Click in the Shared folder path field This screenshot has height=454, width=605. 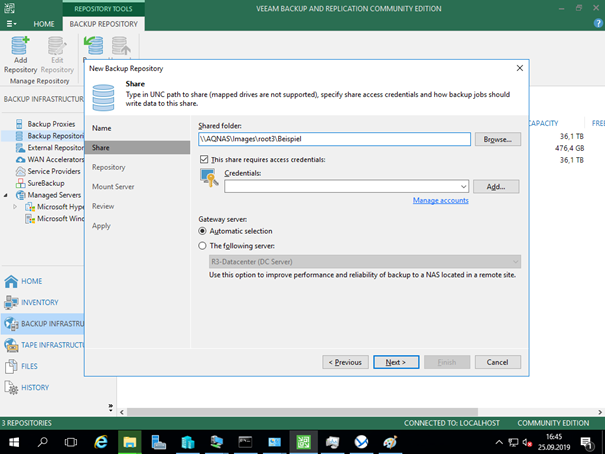click(333, 140)
